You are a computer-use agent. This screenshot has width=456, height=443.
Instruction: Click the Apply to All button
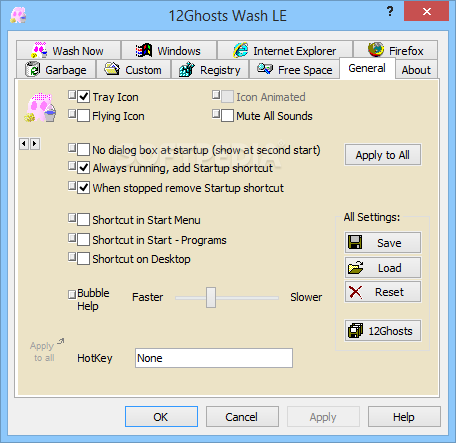pyautogui.click(x=383, y=155)
